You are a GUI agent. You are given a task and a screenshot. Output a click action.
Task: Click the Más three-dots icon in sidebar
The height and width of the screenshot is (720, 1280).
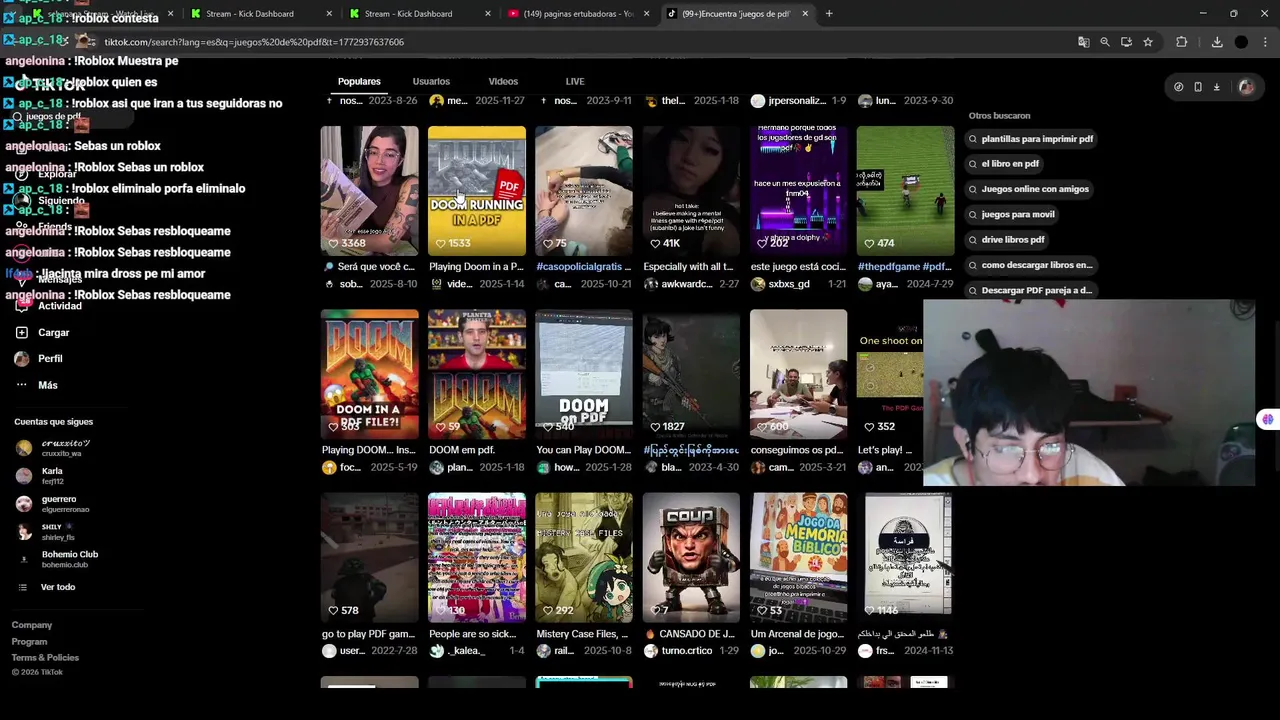(22, 385)
